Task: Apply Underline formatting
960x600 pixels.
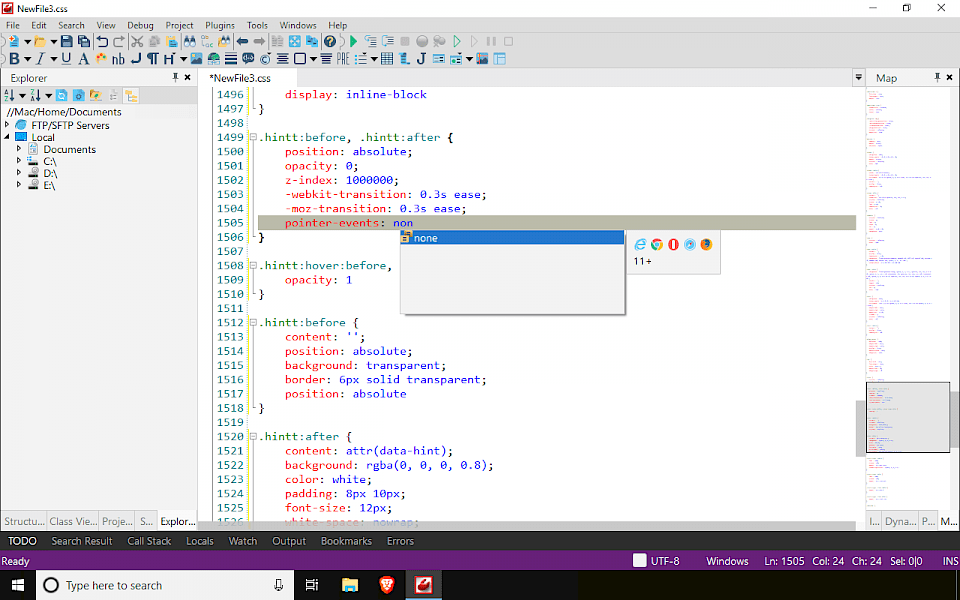Action: pyautogui.click(x=66, y=59)
